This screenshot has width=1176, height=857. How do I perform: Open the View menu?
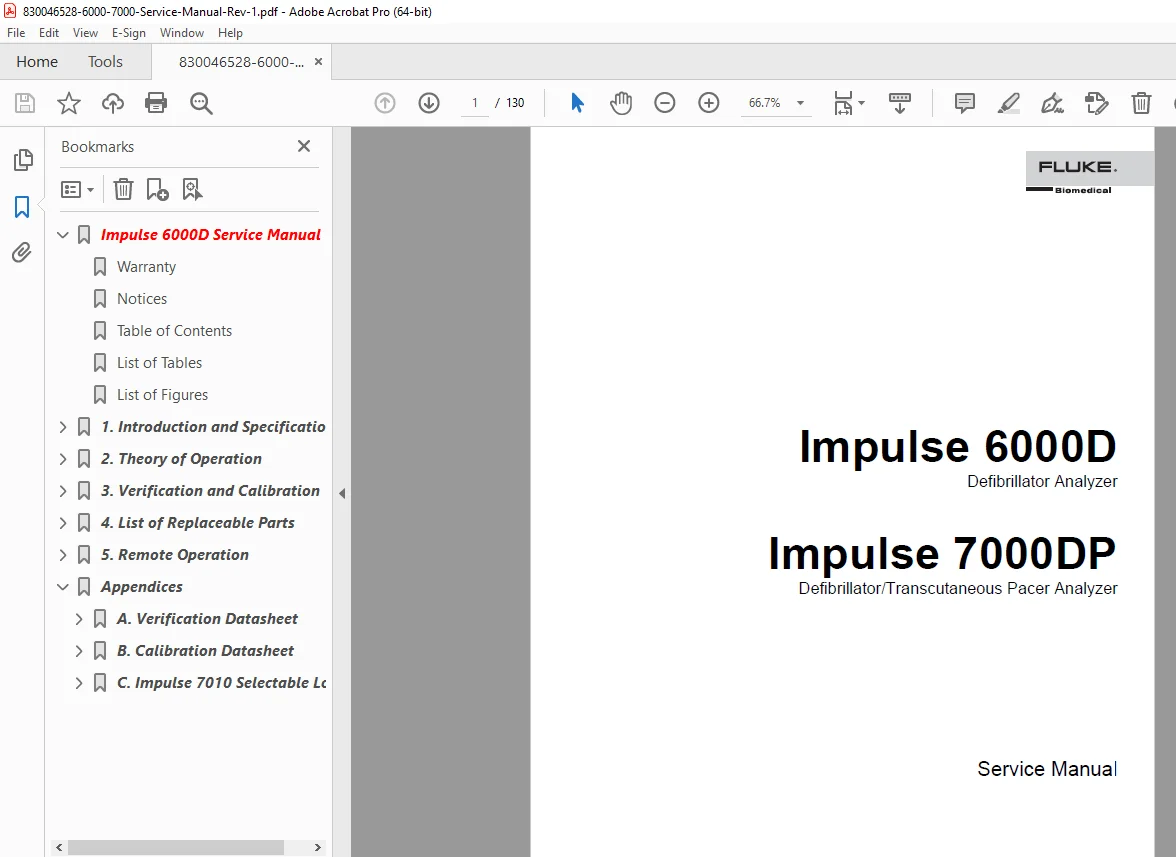coord(85,33)
